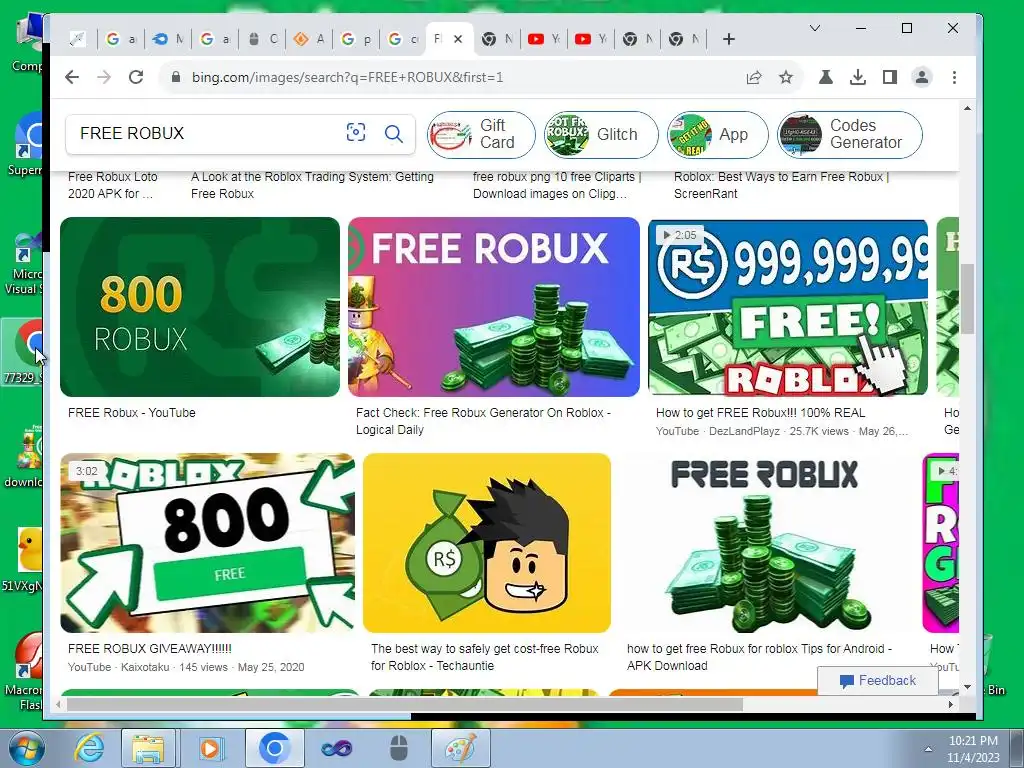
Task: Open the yellow Roblox character thumbnail
Action: point(487,543)
